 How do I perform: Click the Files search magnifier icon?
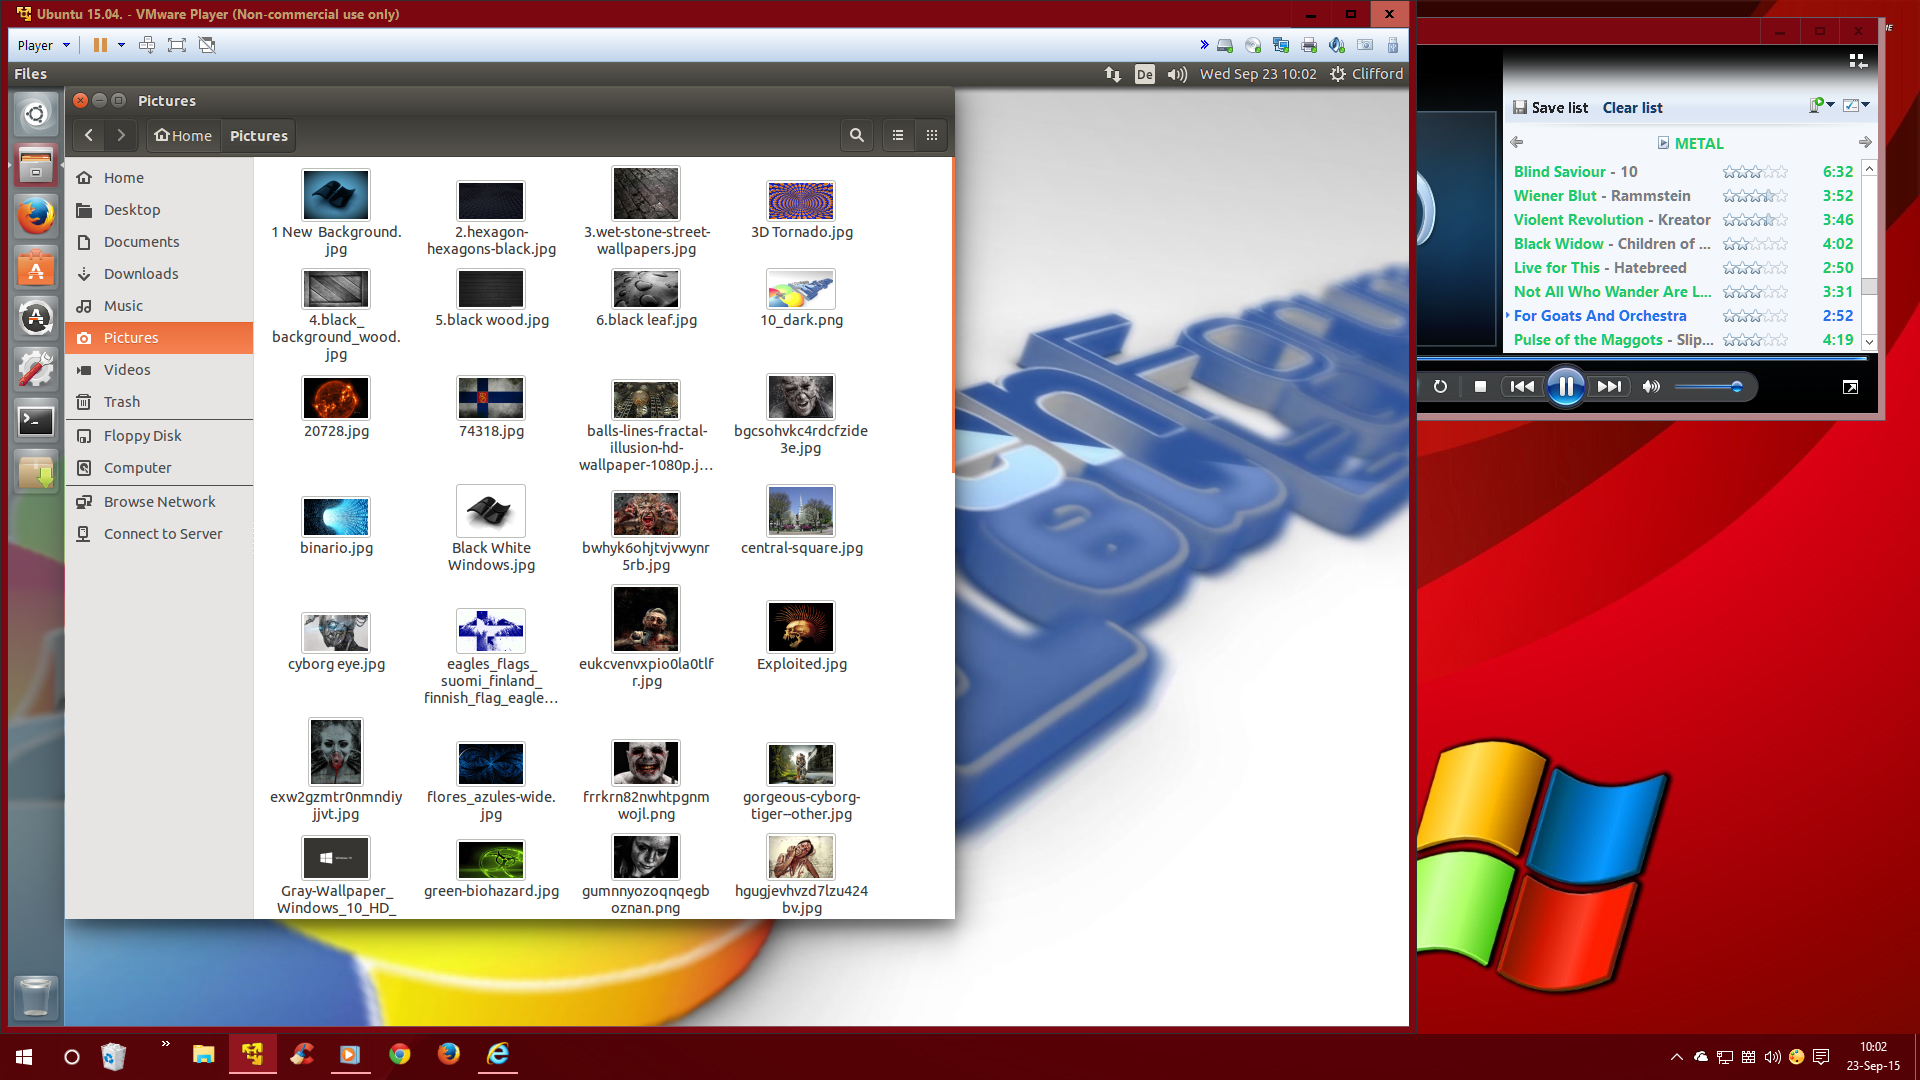(x=856, y=135)
